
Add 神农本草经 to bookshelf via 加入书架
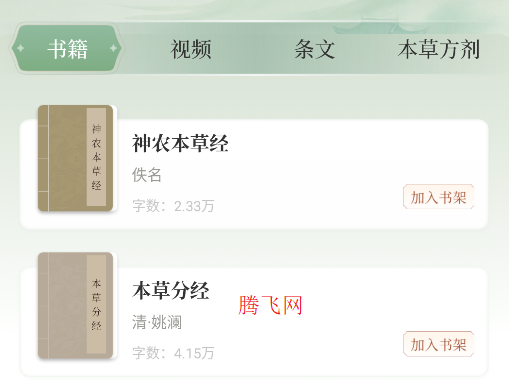(x=438, y=197)
